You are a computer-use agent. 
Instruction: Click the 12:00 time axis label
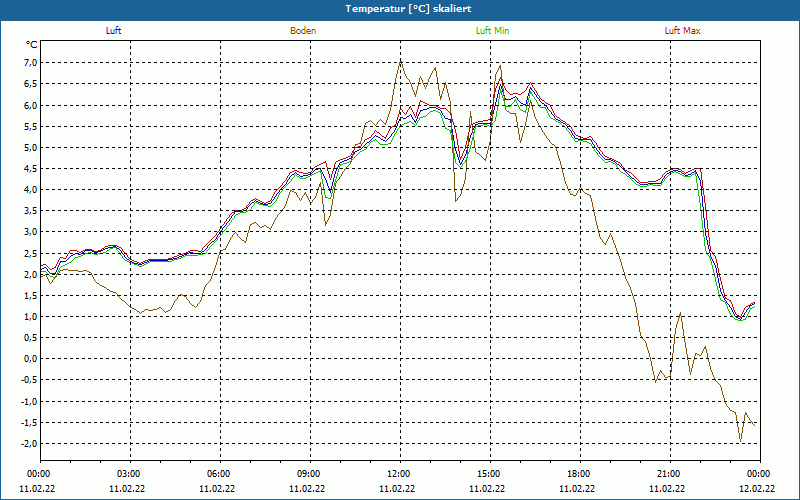398,474
